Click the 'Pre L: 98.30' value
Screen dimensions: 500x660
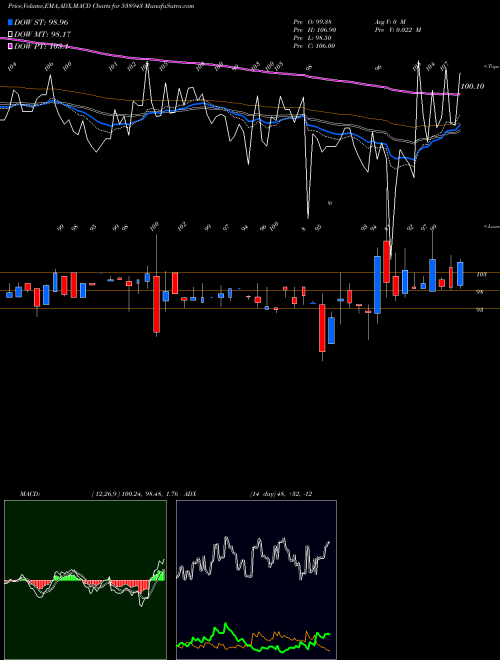314,38
